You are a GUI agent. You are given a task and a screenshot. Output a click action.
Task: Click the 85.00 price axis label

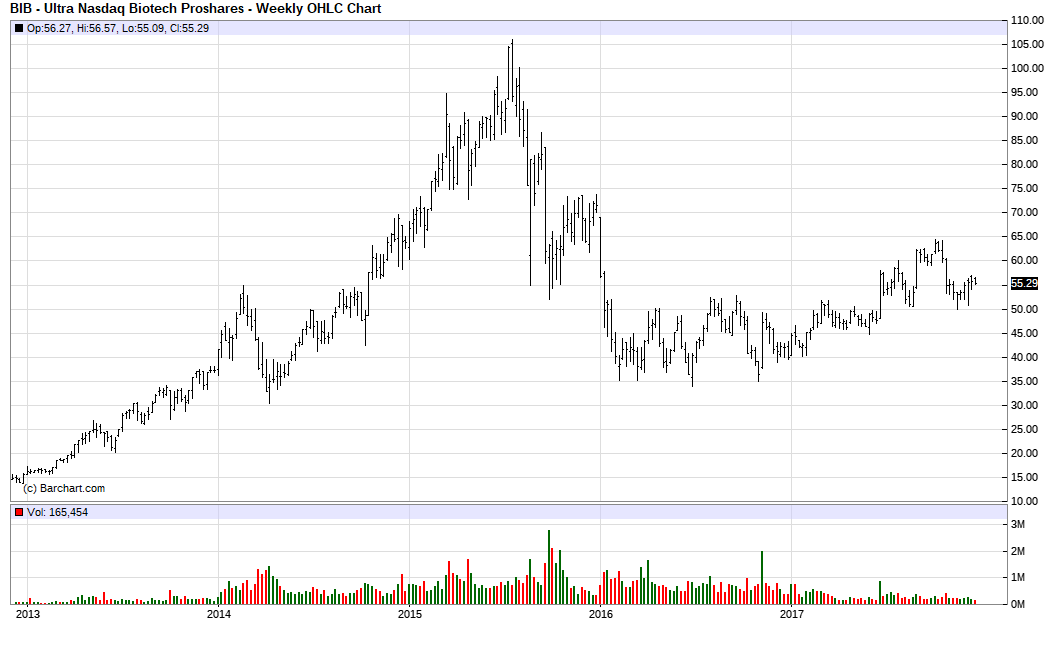[x=1024, y=141]
